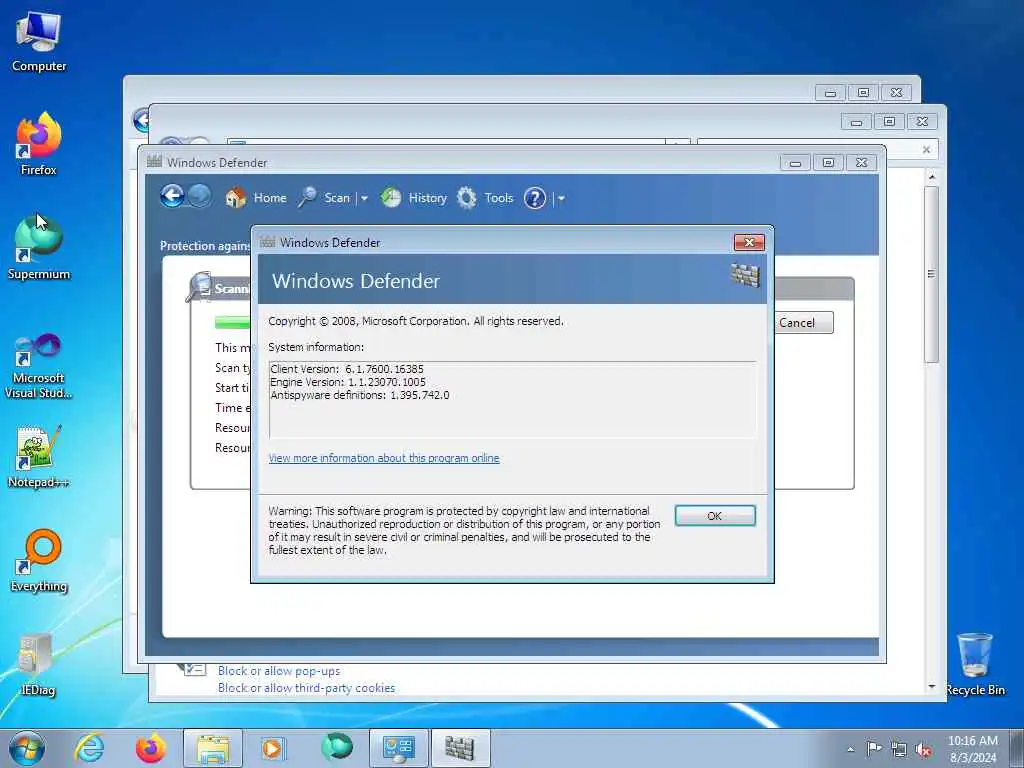
Task: Click the vertical scrollbar thumb in background window
Action: 932,274
